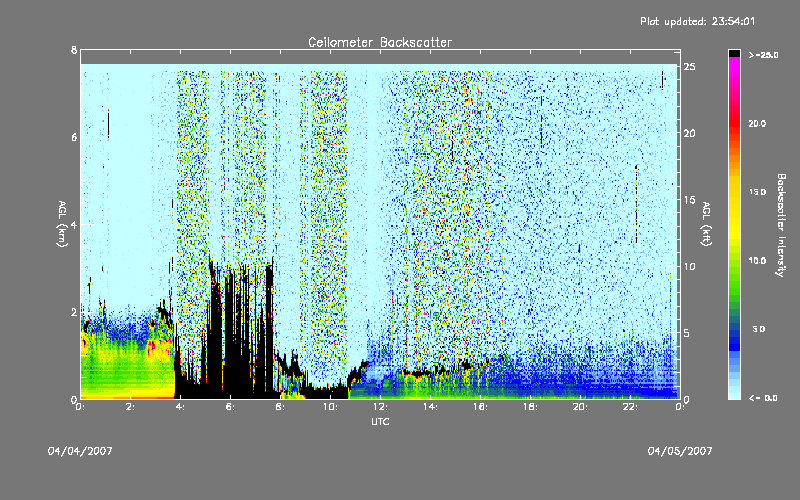The image size is (800, 500).
Task: Click the "12:" hour tick label
Action: 380,407
